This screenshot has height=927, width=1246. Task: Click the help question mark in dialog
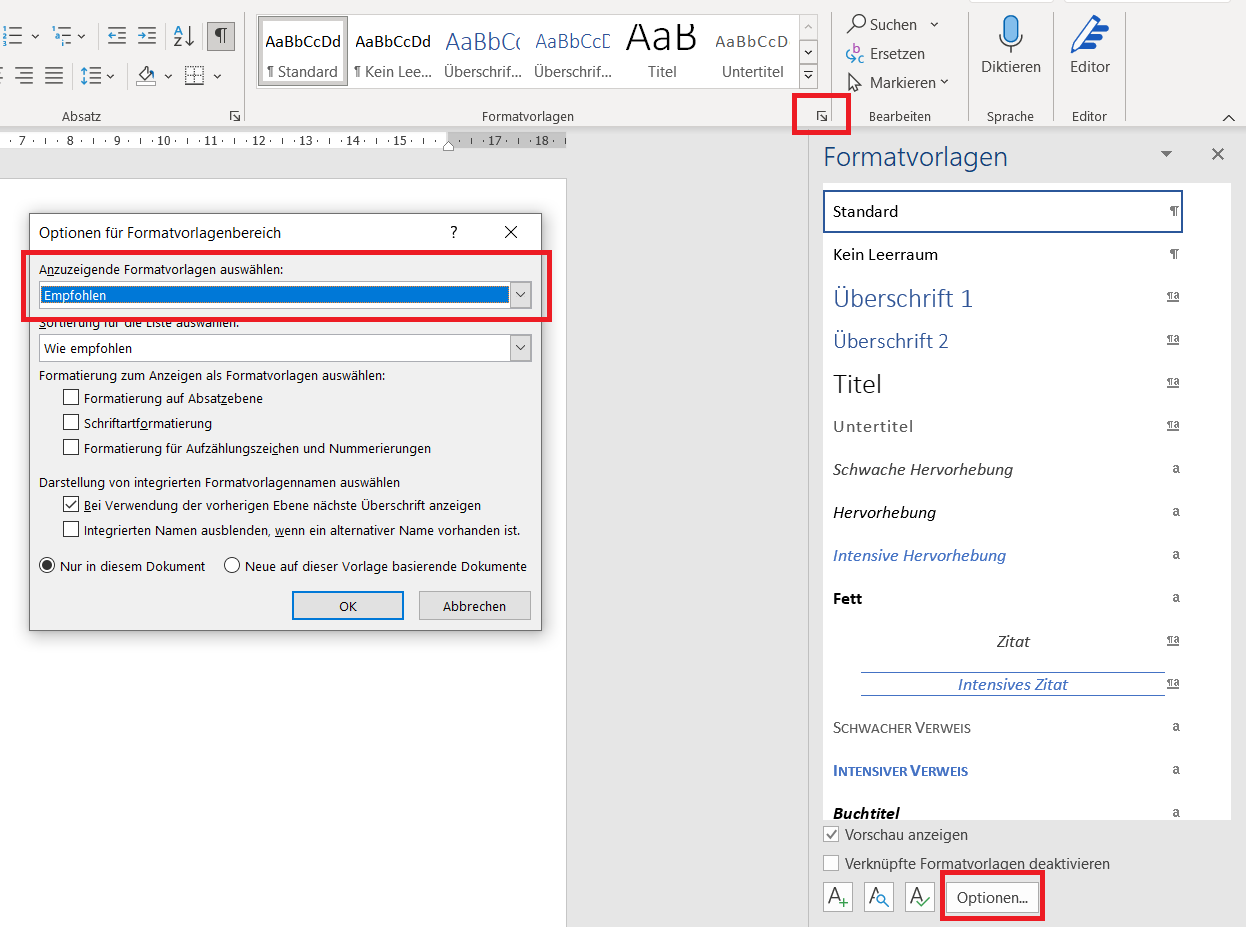pyautogui.click(x=454, y=232)
